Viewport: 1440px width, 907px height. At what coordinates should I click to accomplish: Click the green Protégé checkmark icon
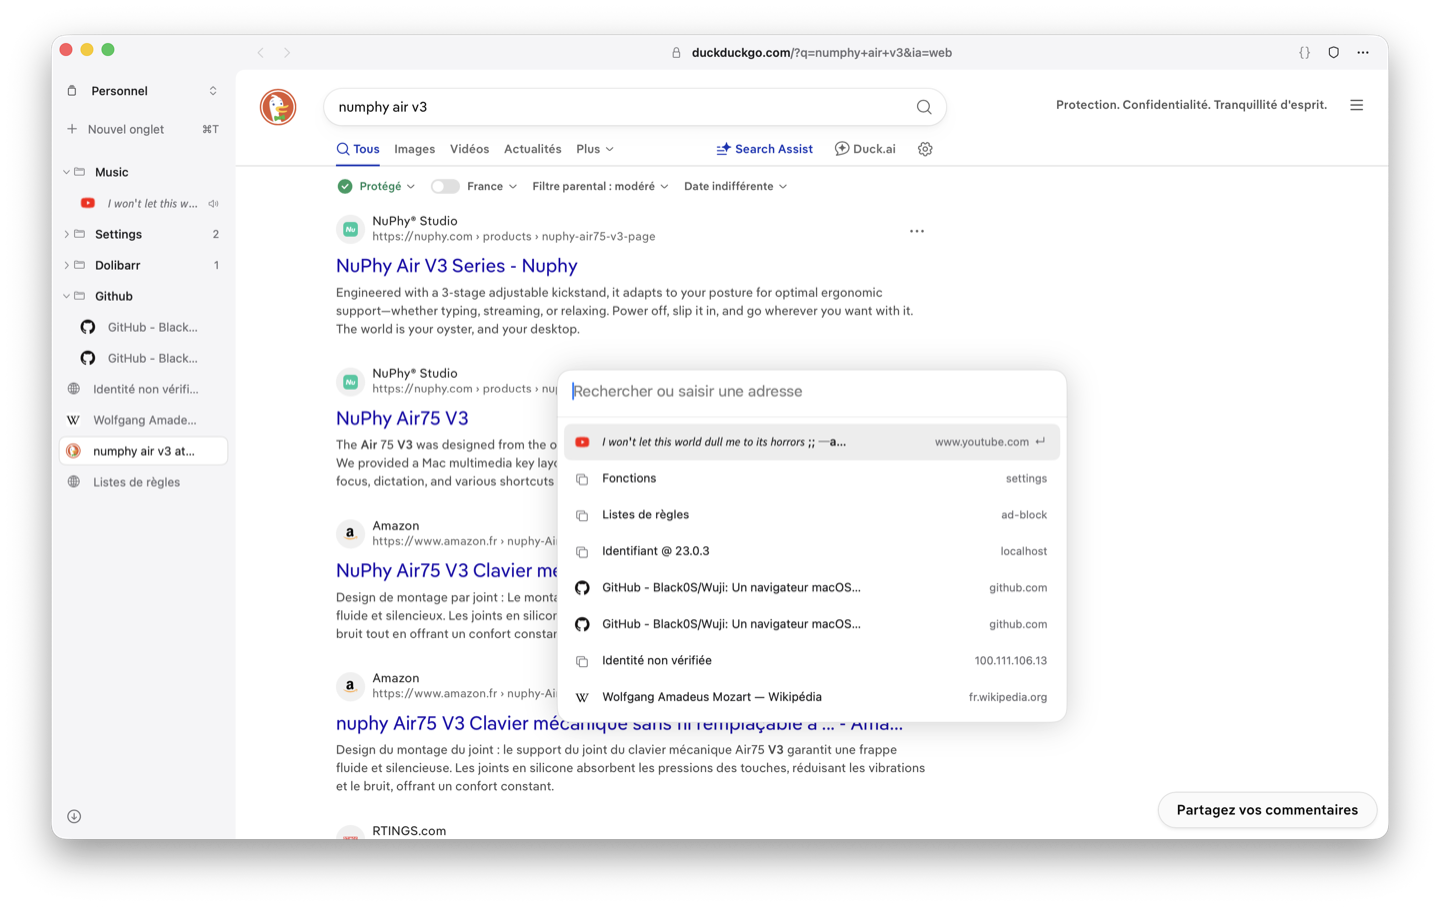[x=345, y=187]
